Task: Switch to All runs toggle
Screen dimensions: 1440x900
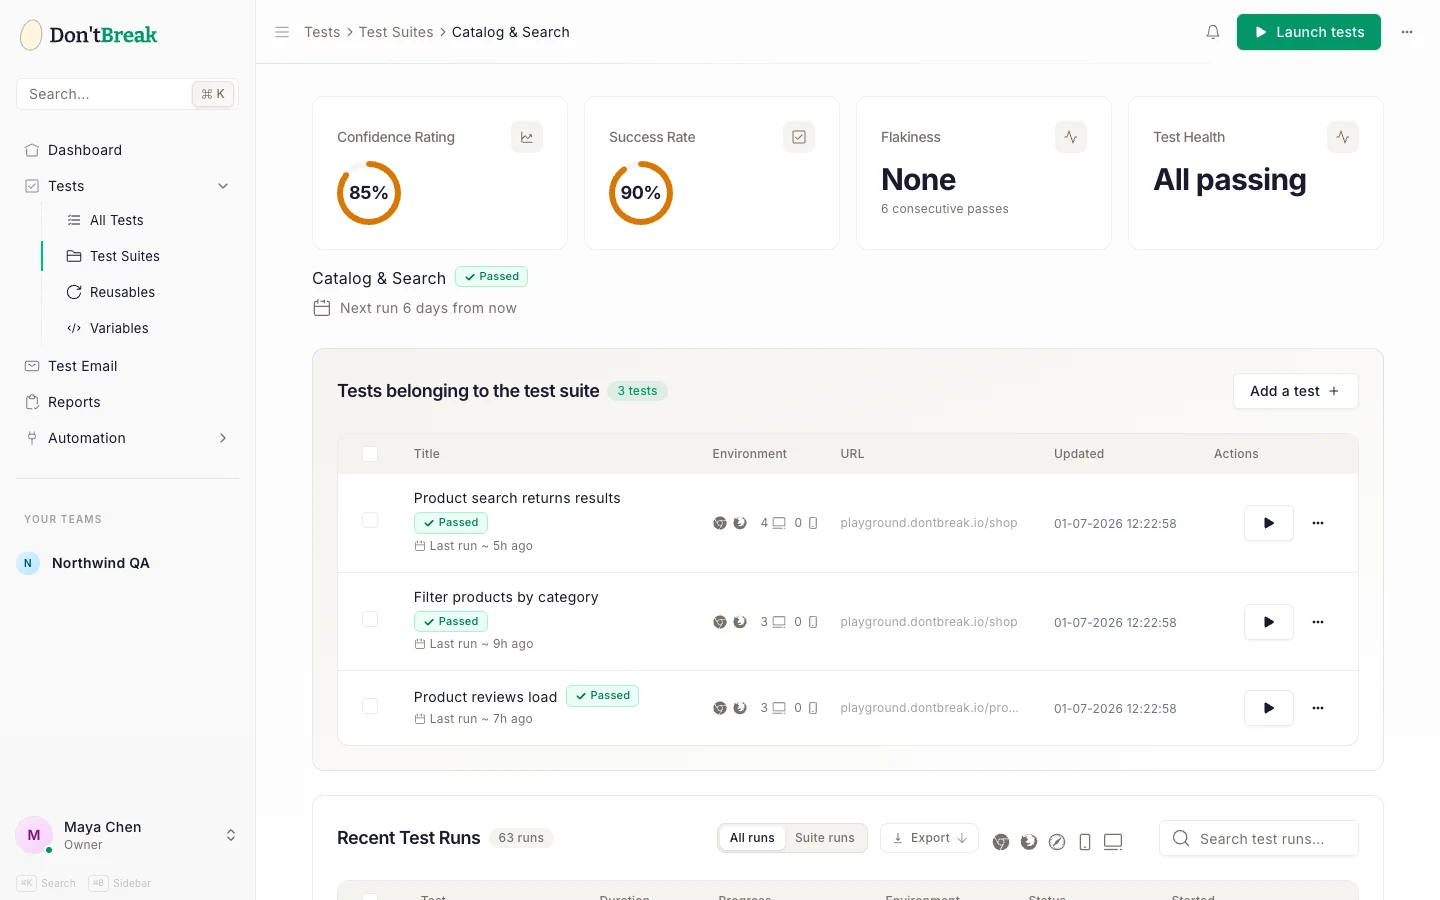Action: [752, 838]
